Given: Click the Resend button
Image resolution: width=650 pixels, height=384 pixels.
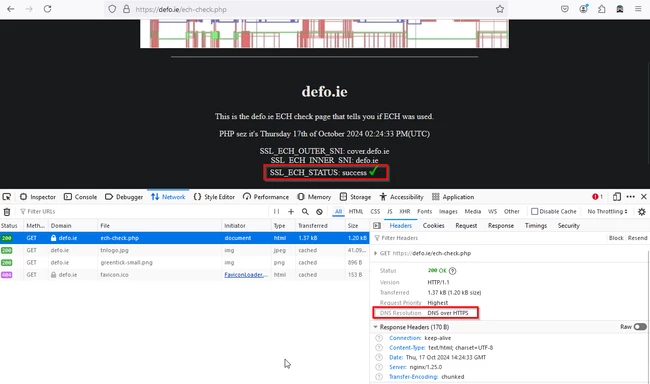Looking at the screenshot, I should pos(637,238).
